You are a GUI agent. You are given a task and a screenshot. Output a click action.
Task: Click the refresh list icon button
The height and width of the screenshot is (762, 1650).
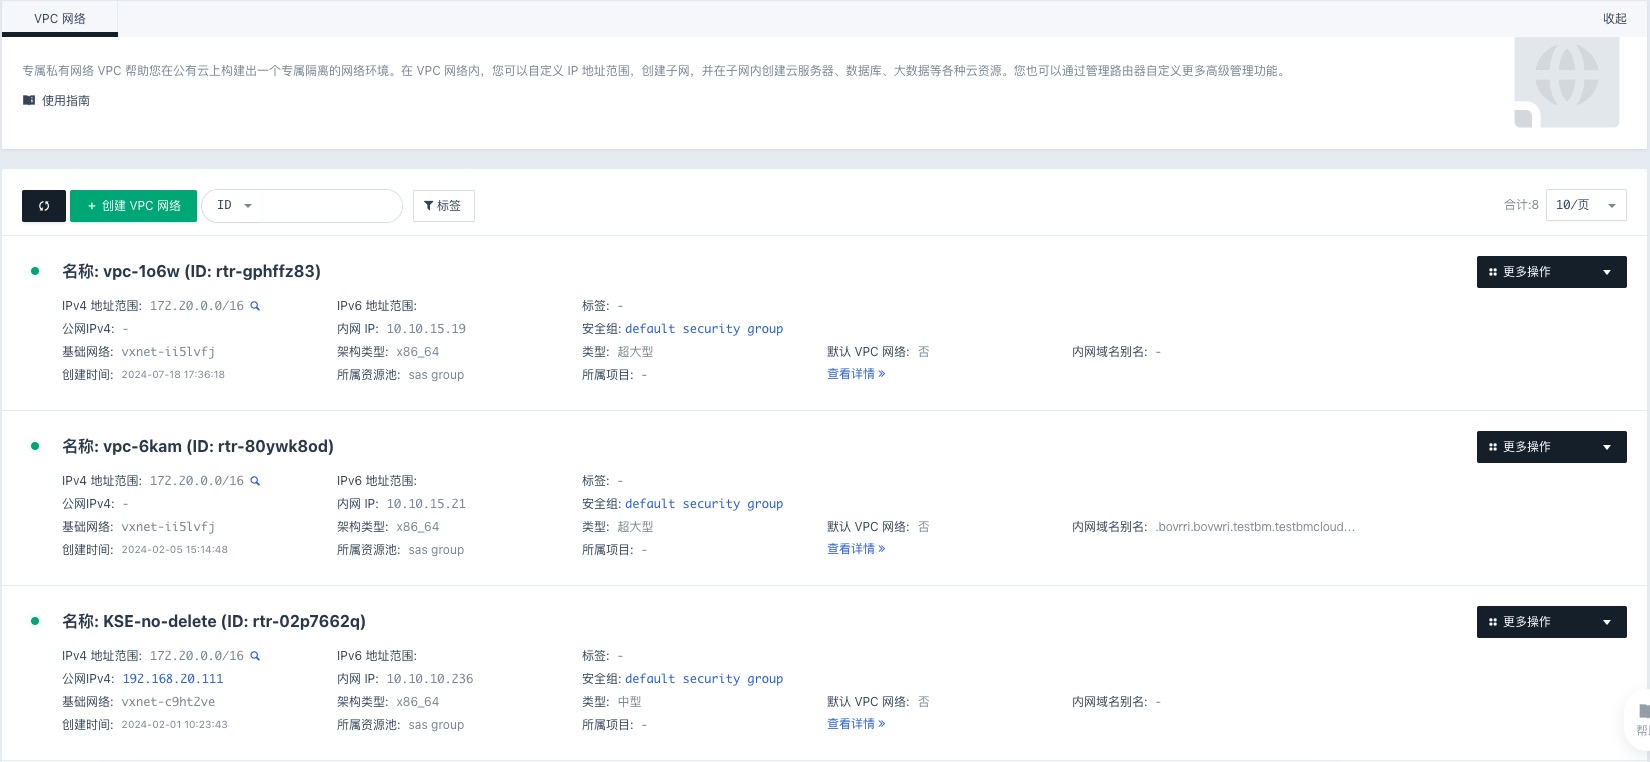[44, 206]
